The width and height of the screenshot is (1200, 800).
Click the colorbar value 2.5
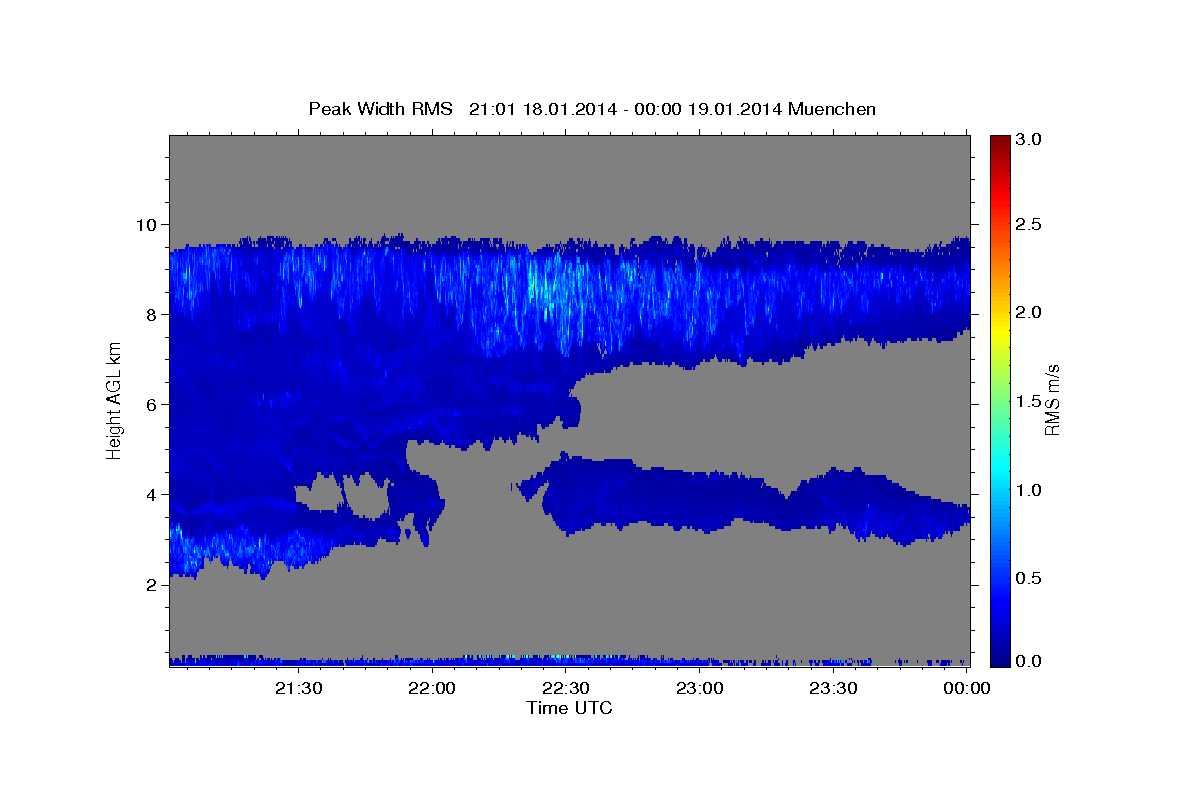tap(1030, 224)
